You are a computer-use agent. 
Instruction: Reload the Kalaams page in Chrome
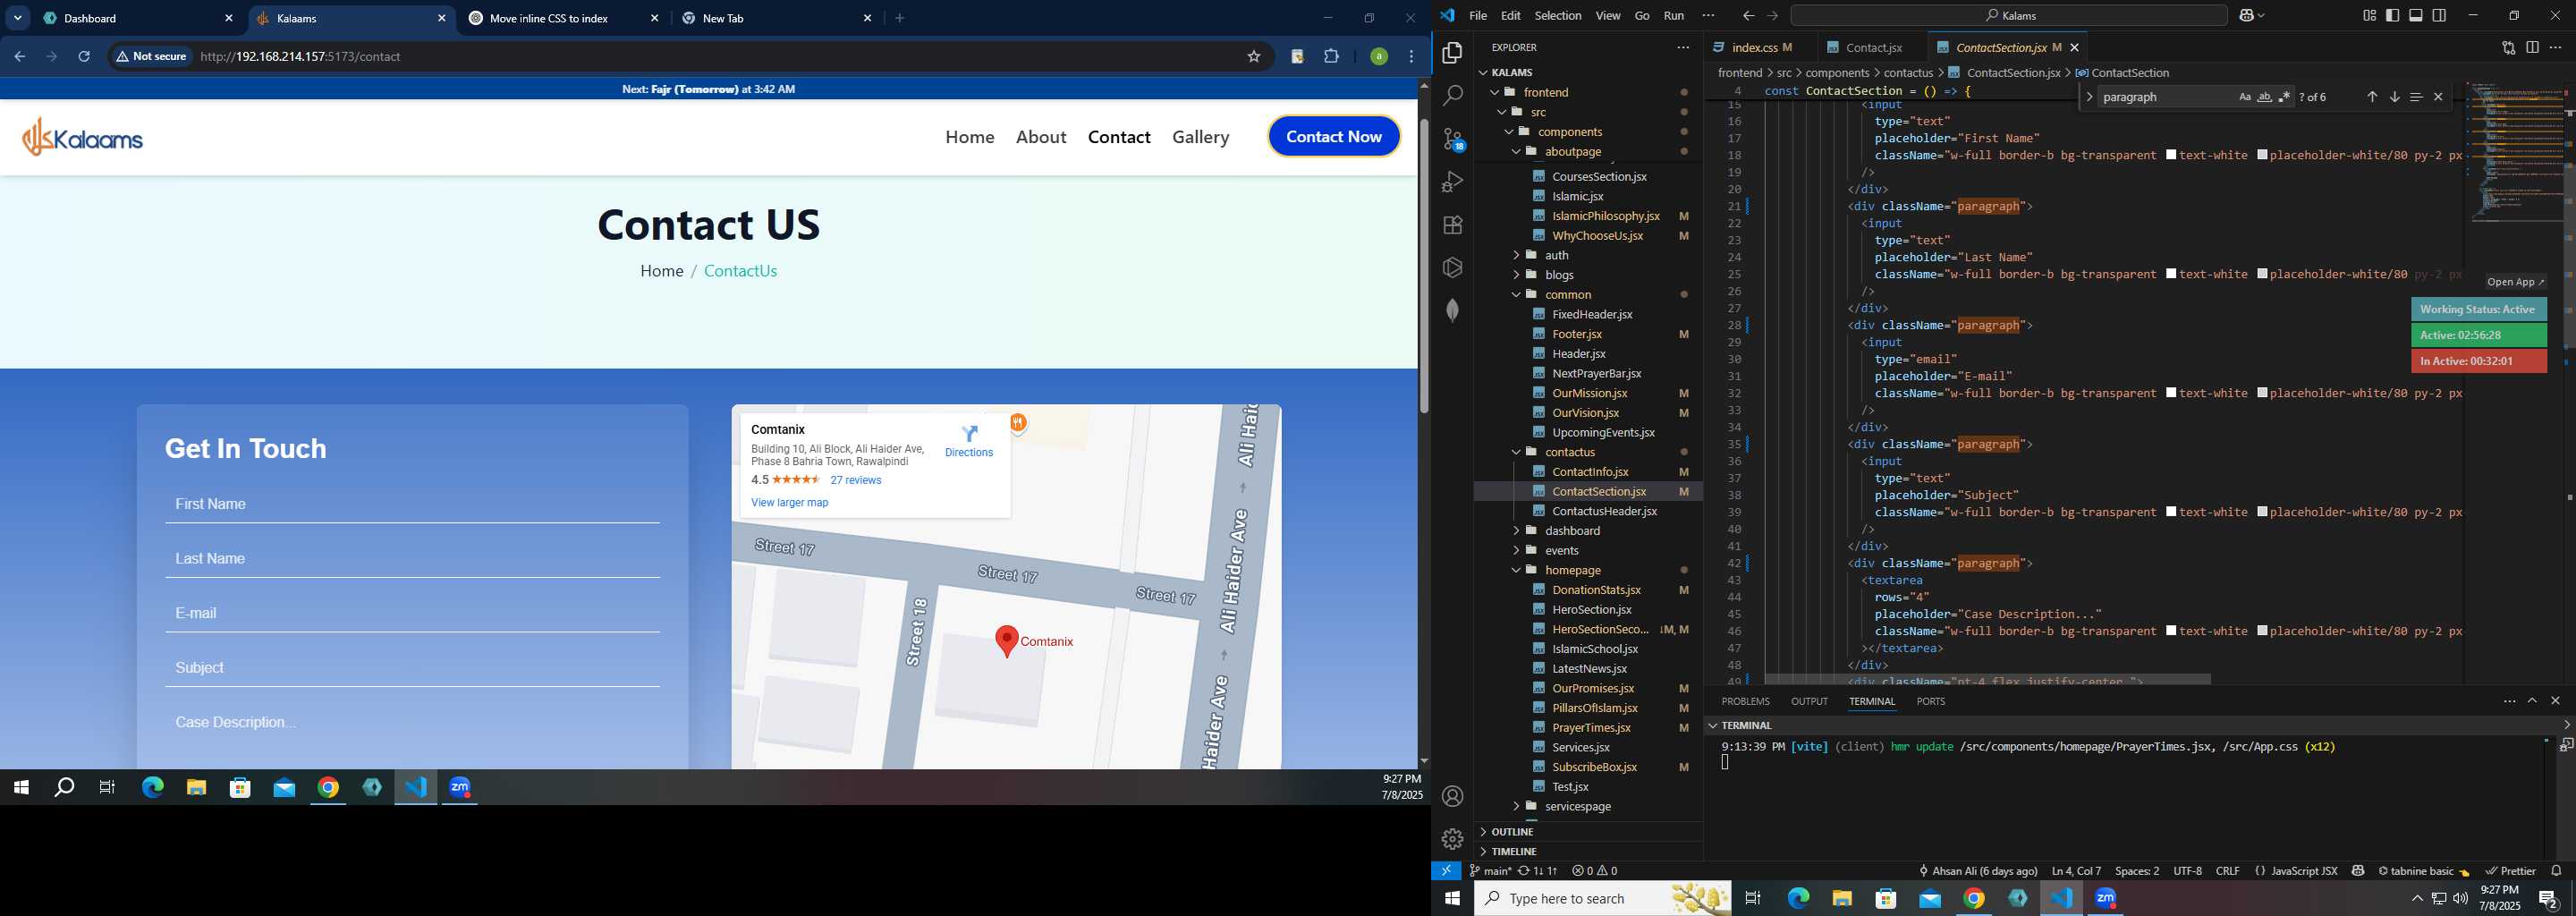tap(84, 56)
